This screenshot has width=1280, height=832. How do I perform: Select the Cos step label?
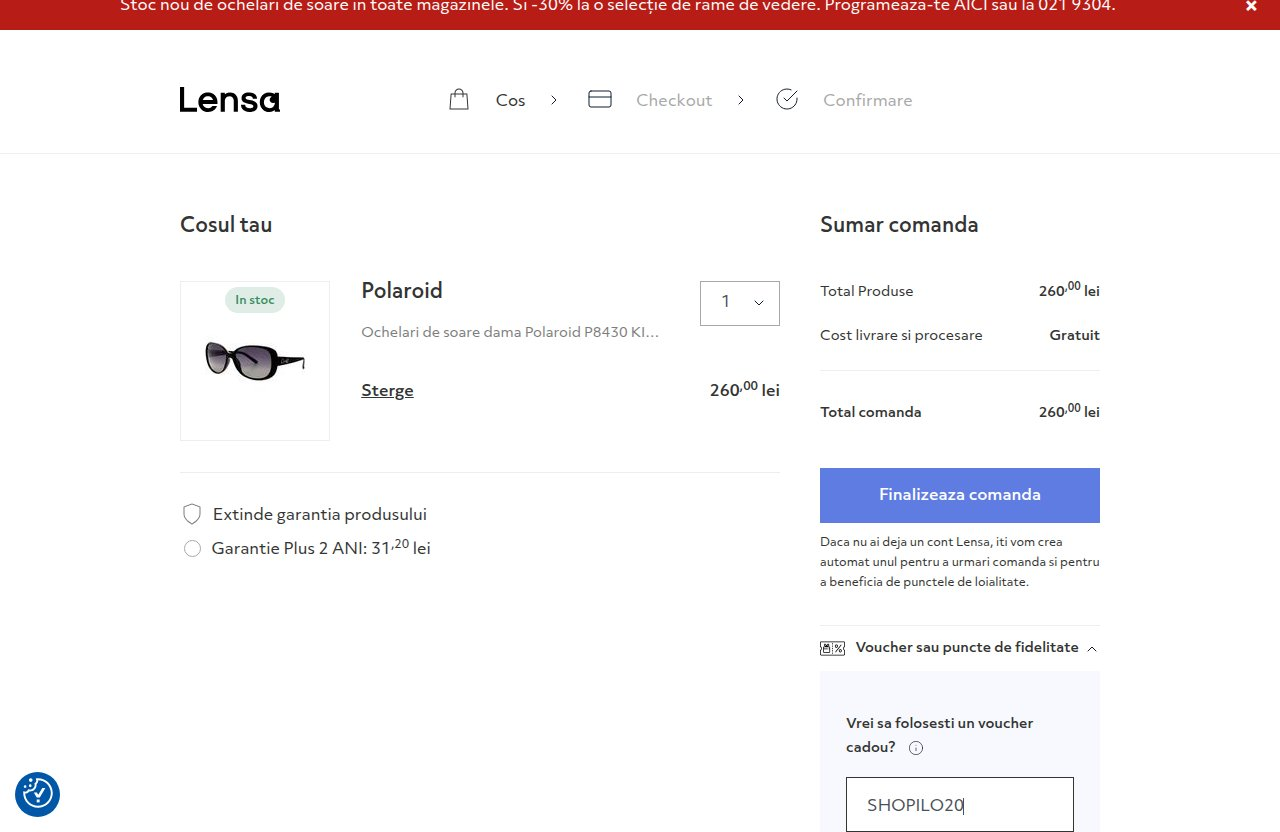[510, 100]
